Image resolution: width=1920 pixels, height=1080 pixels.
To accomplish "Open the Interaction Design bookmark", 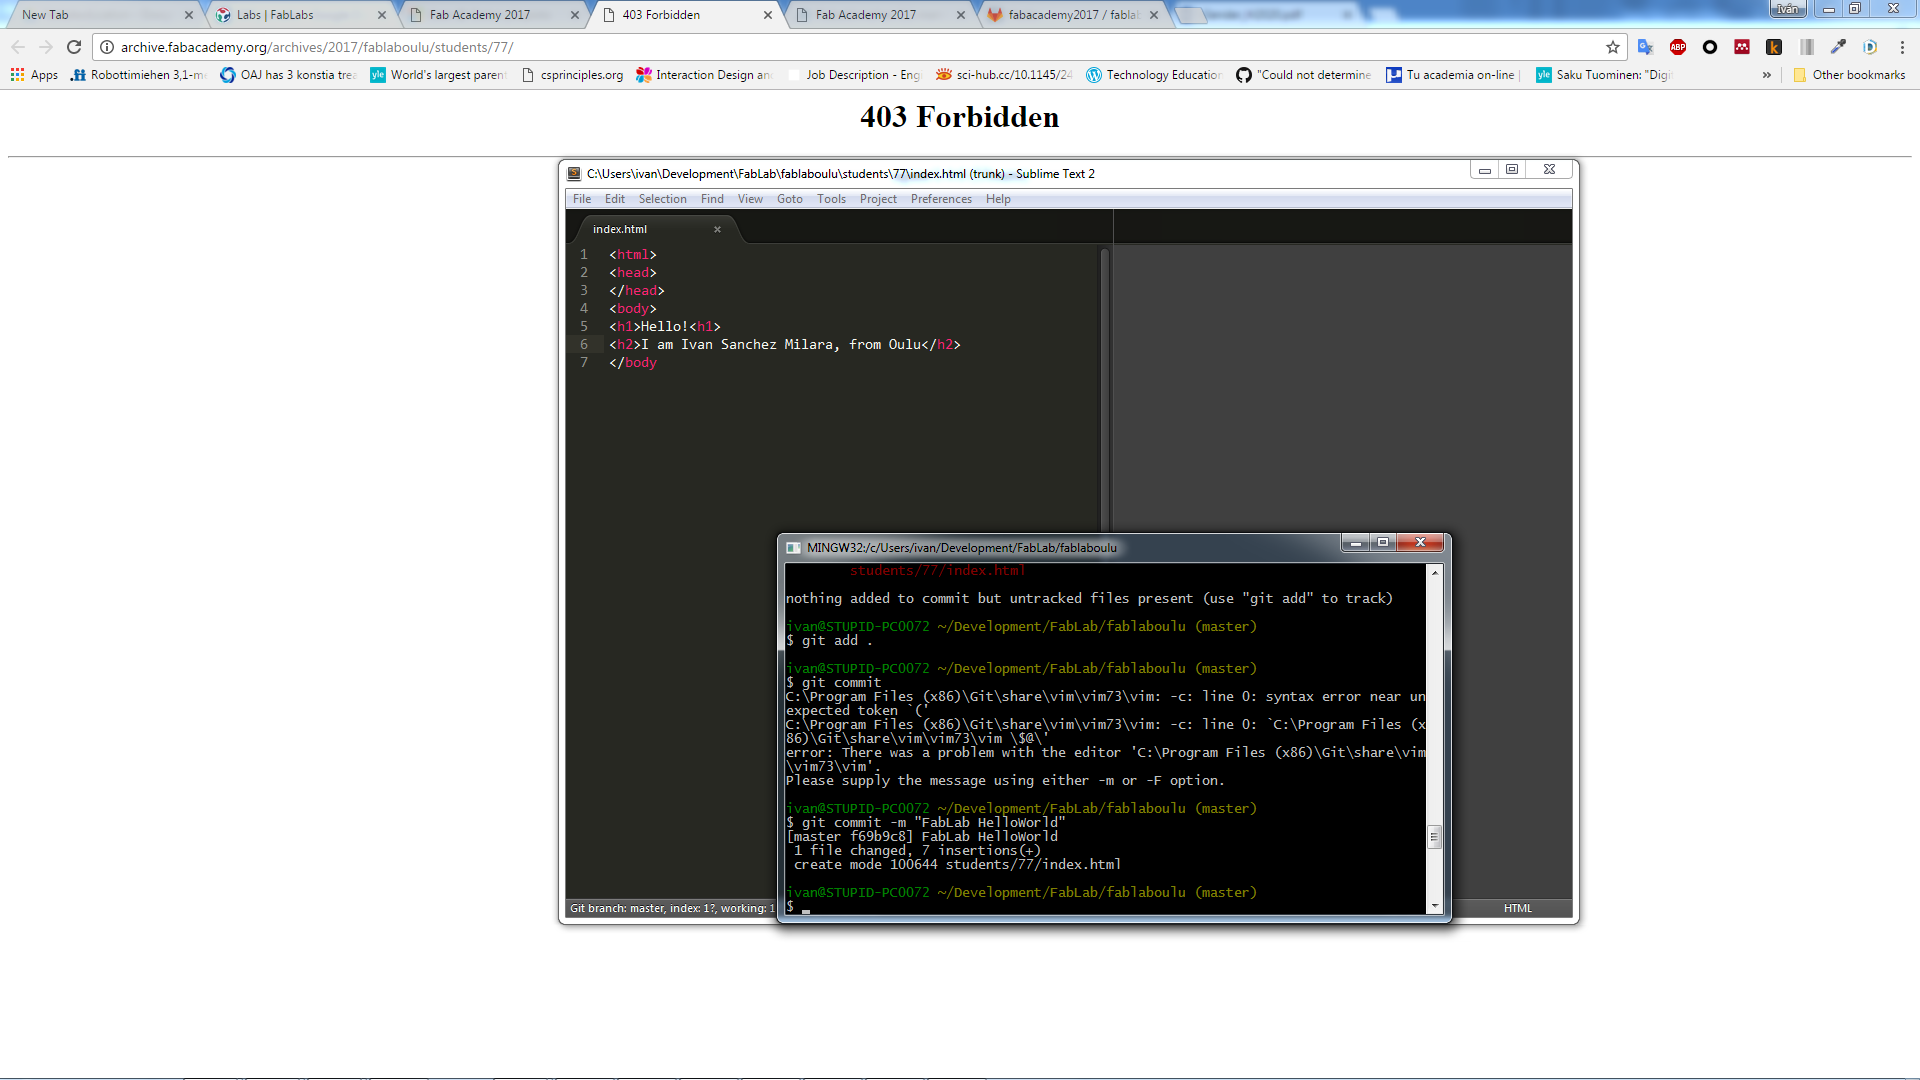I will (704, 75).
